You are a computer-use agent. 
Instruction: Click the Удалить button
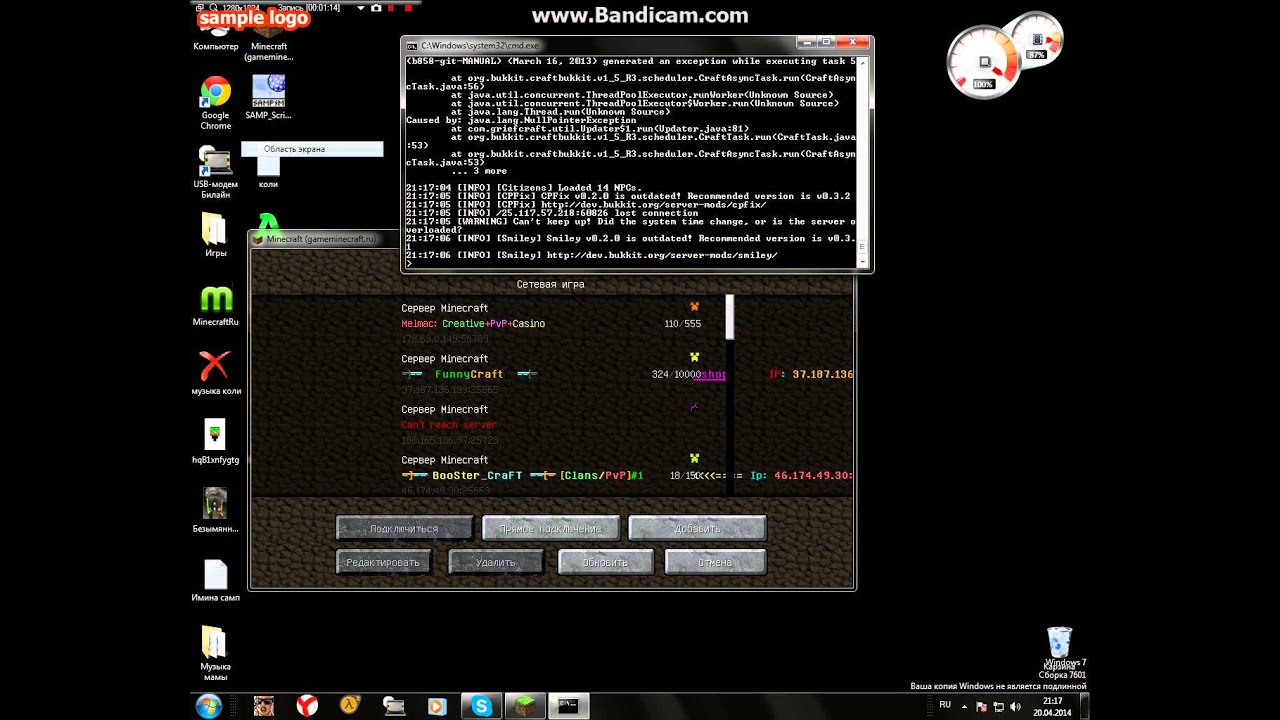coord(496,562)
